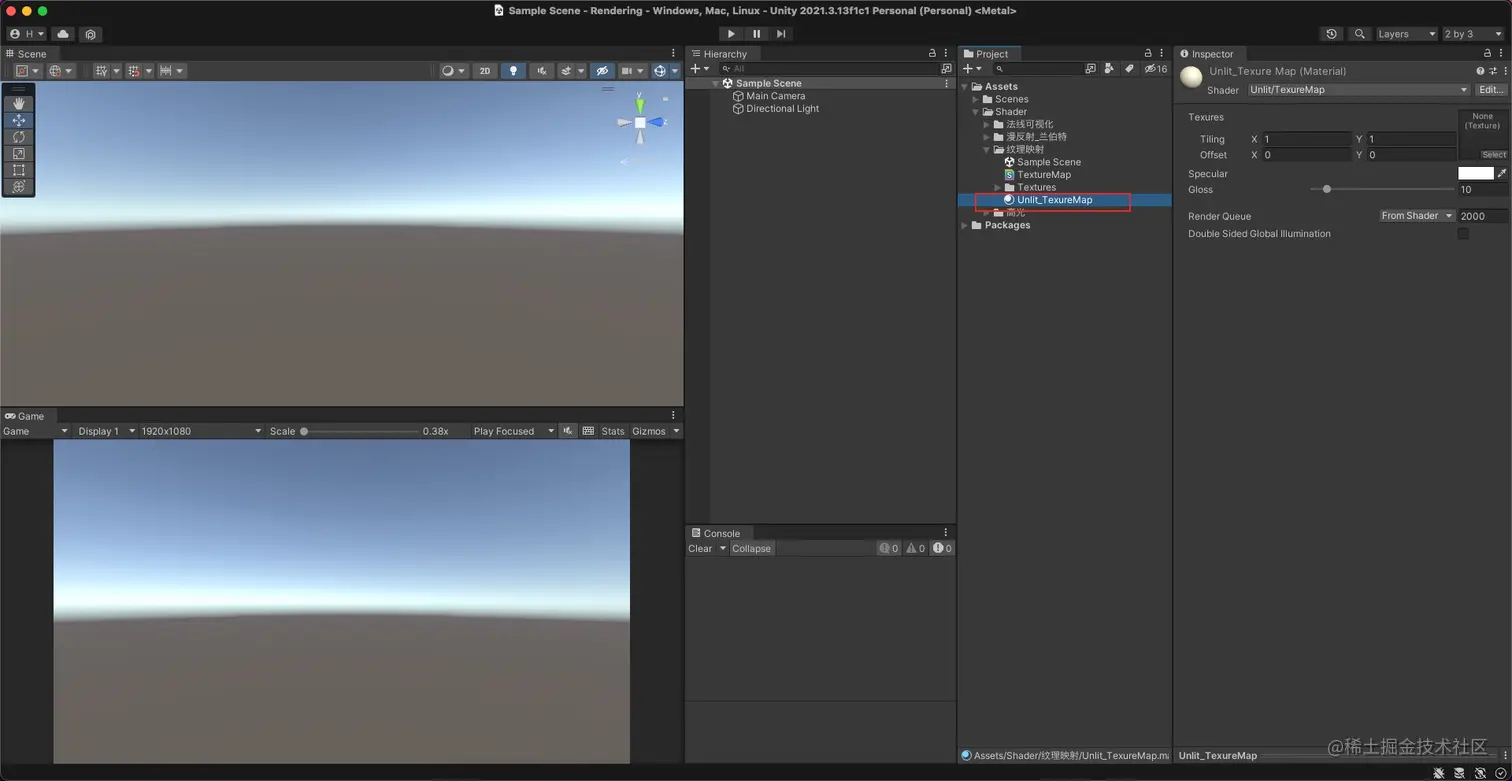Expand the Packages folder
The image size is (1512, 781).
pyautogui.click(x=965, y=225)
